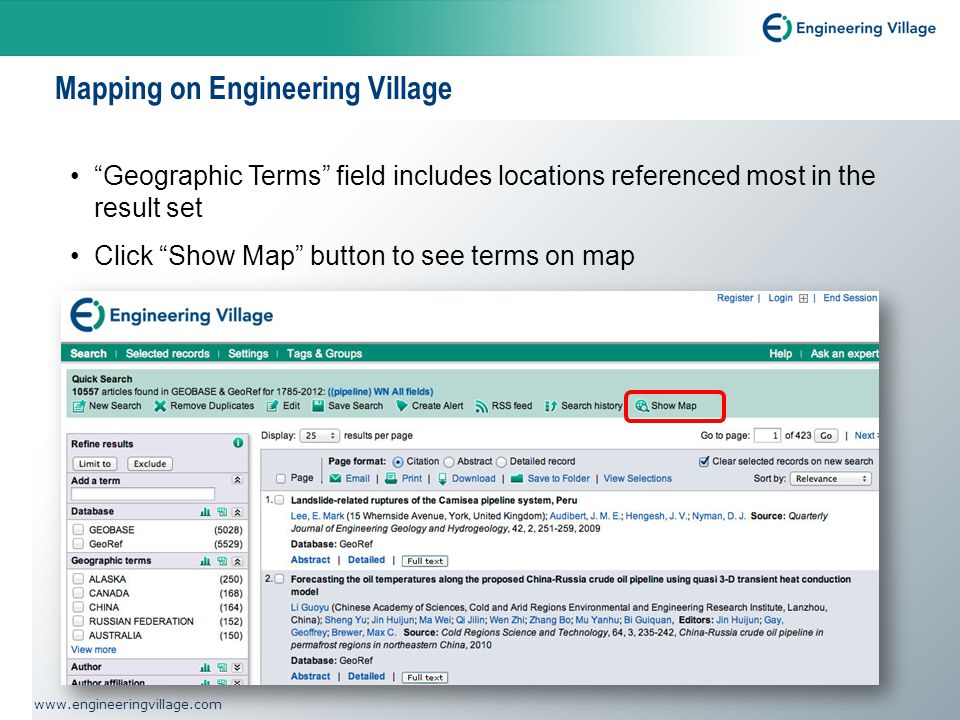
Task: Click the Show Map globe icon
Action: pos(642,406)
